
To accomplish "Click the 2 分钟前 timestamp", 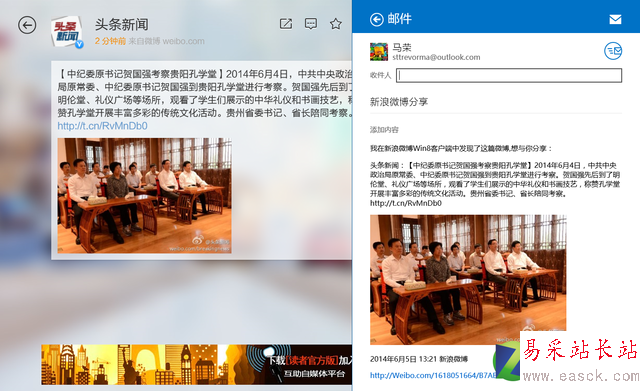I will [x=110, y=41].
